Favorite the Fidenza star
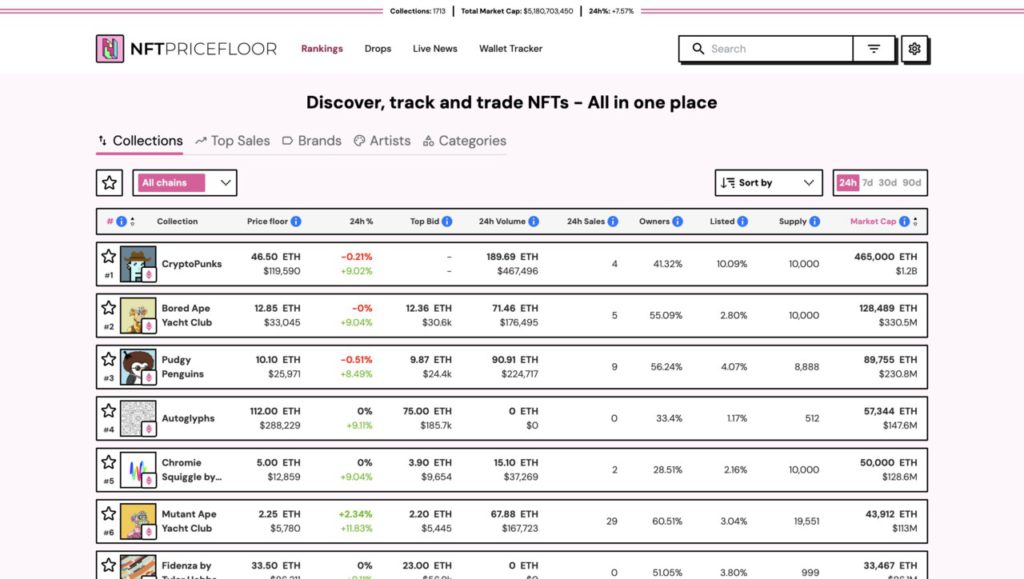Viewport: 1024px width, 579px height. pyautogui.click(x=108, y=565)
